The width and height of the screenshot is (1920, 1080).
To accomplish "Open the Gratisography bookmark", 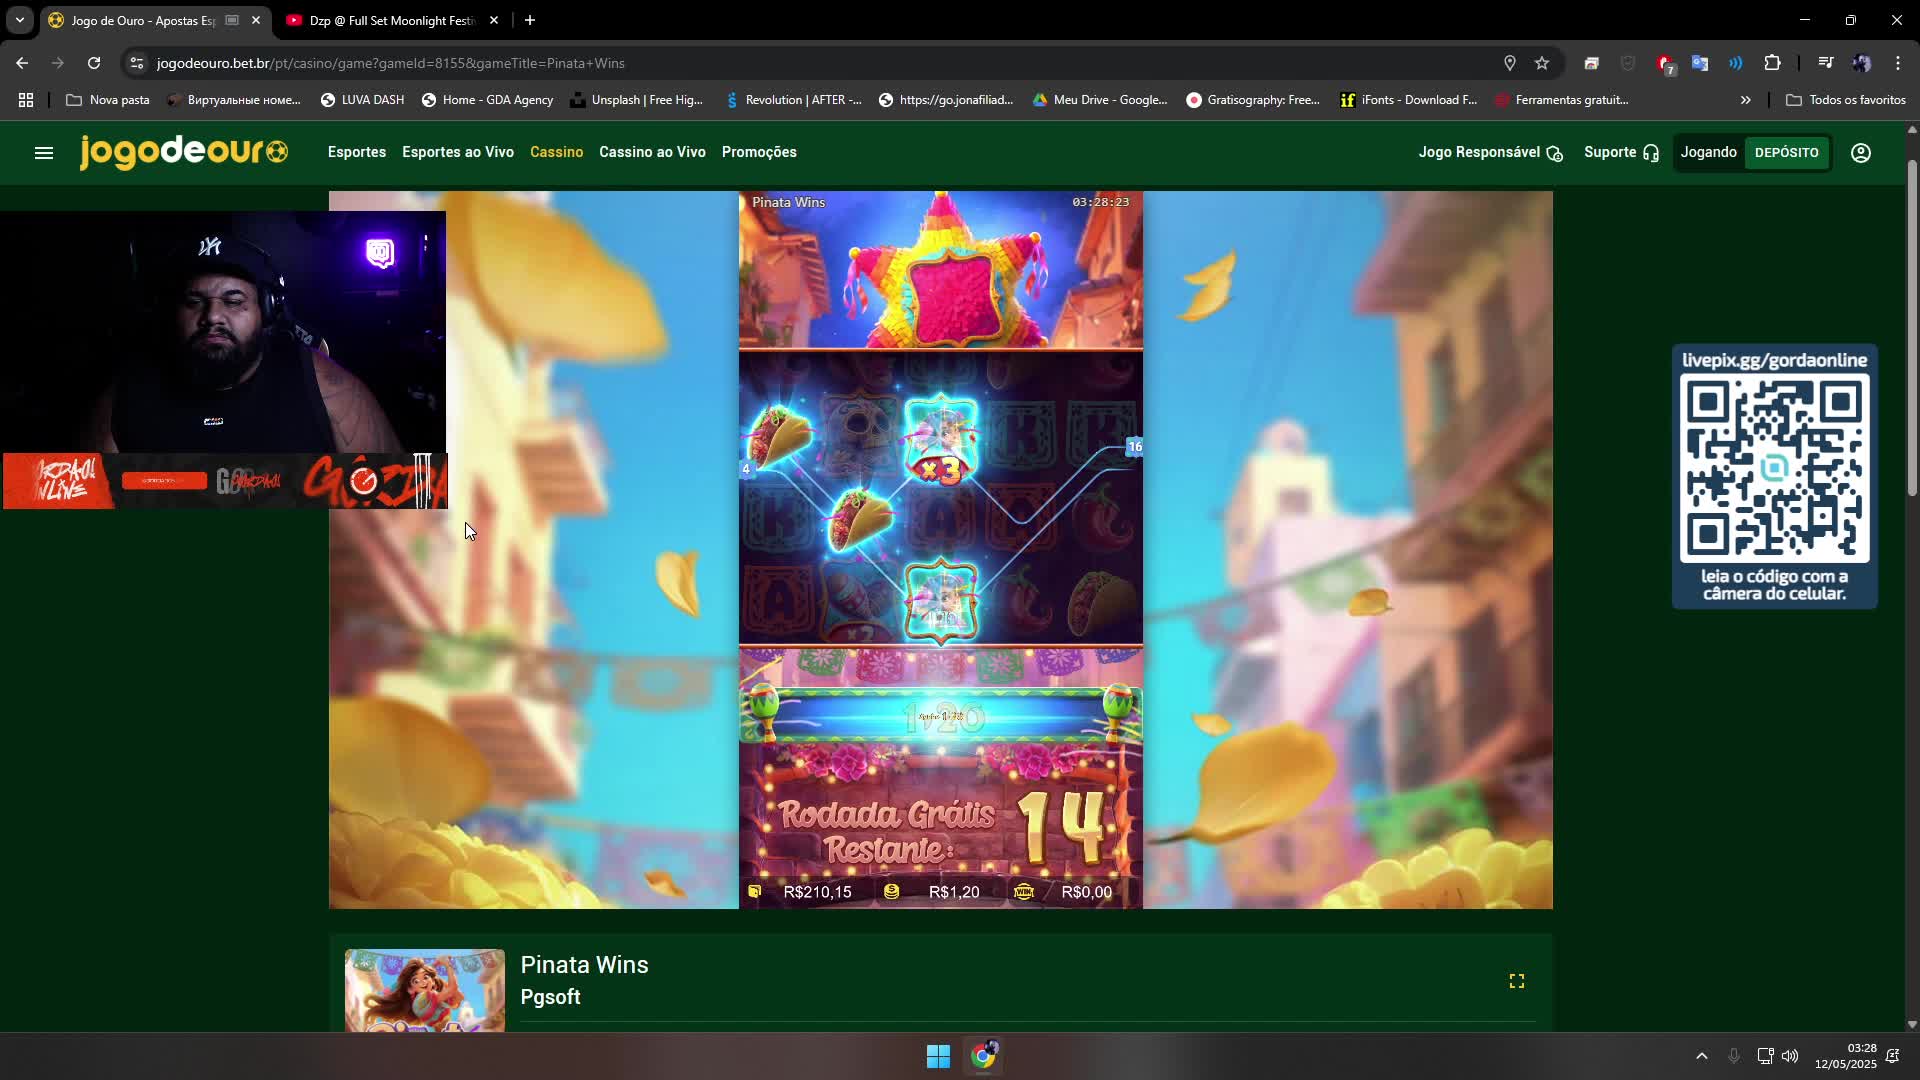I will 1253,100.
